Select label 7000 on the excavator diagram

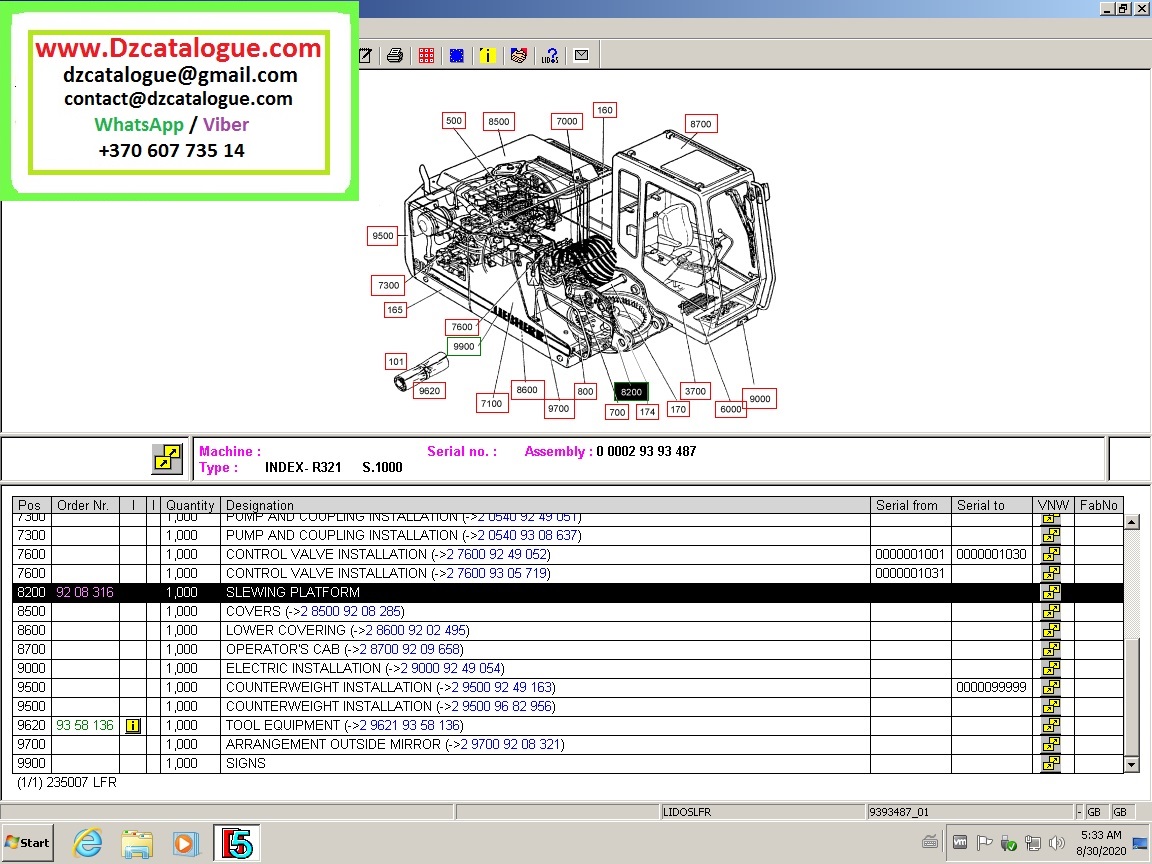pos(566,121)
